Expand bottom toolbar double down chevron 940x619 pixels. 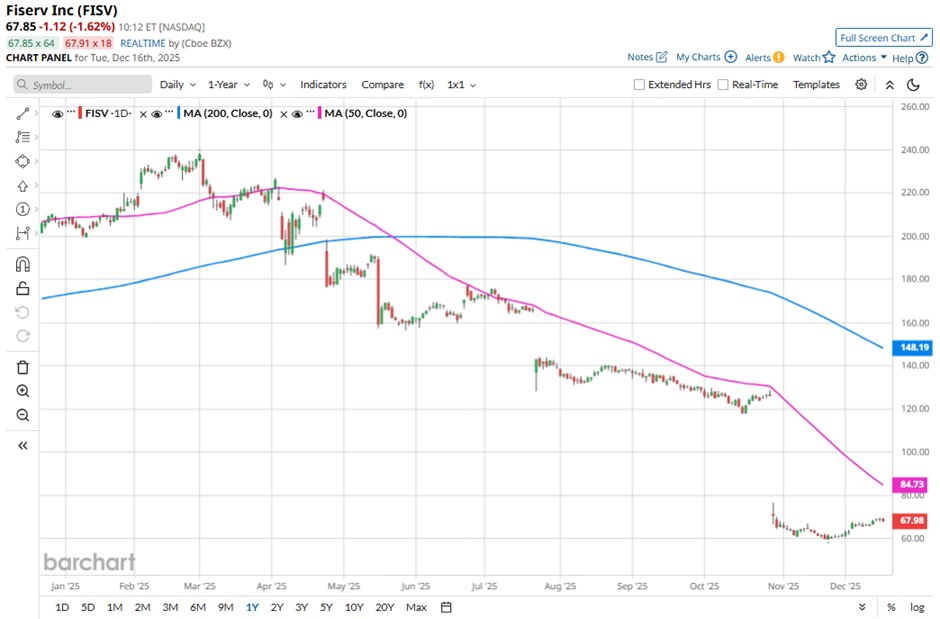pyautogui.click(x=862, y=608)
